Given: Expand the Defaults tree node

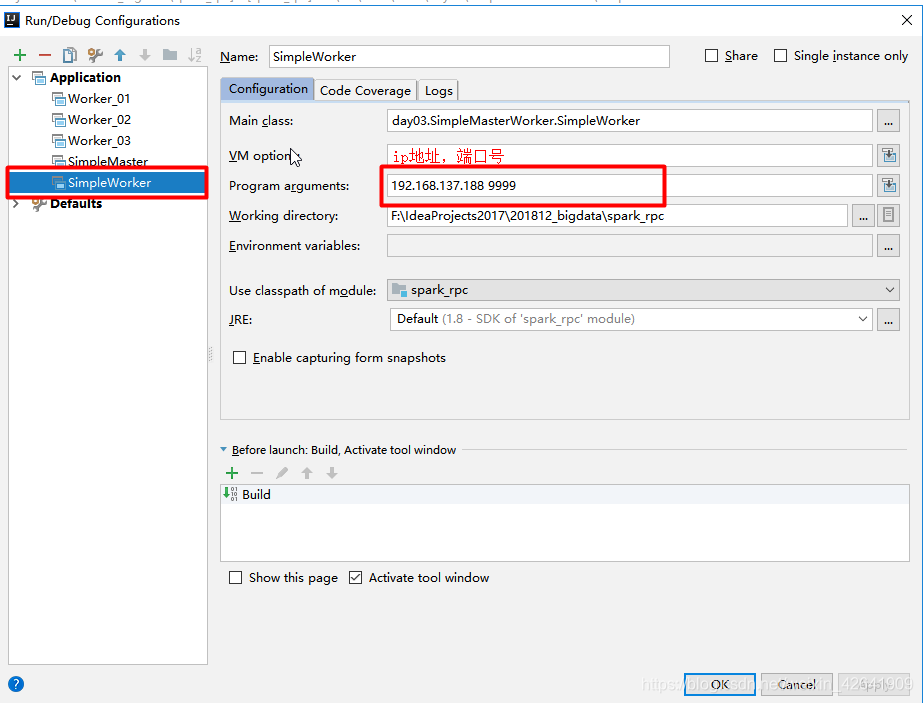Looking at the screenshot, I should (16, 204).
